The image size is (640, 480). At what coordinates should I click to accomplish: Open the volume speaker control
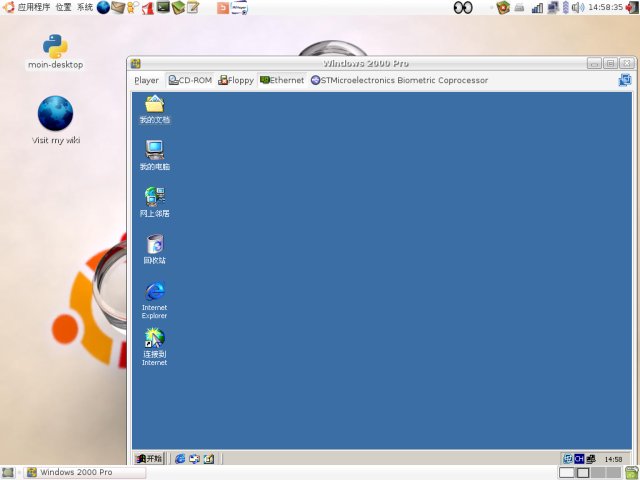pyautogui.click(x=578, y=7)
